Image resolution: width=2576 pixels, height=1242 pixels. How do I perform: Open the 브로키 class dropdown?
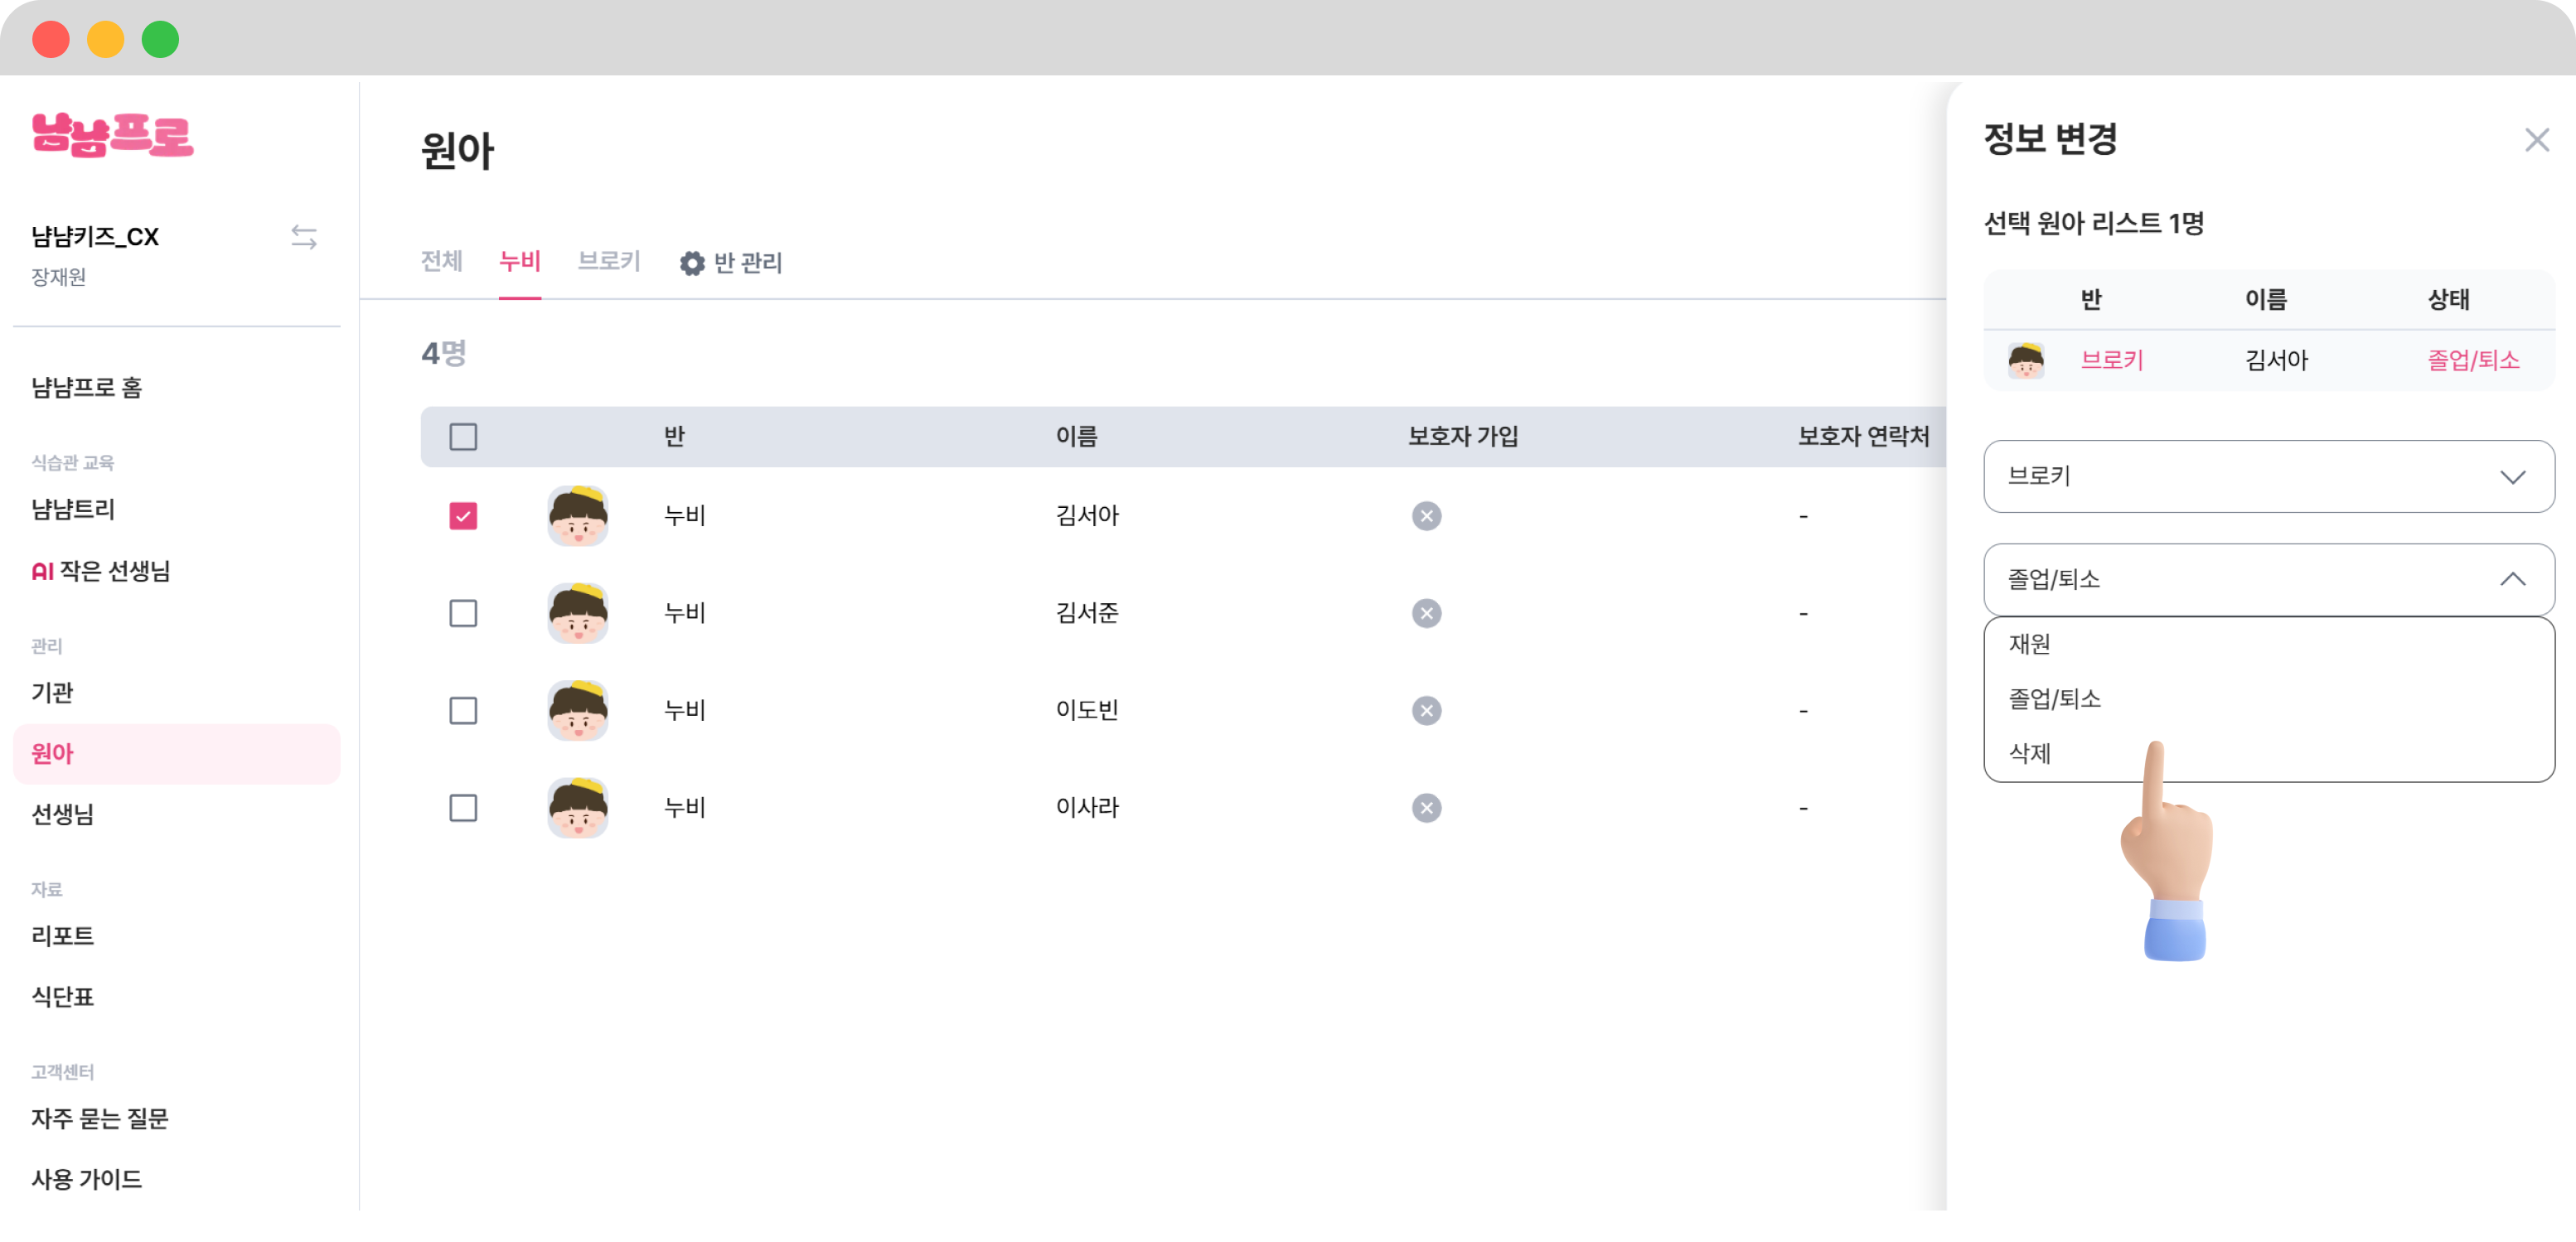[2268, 476]
